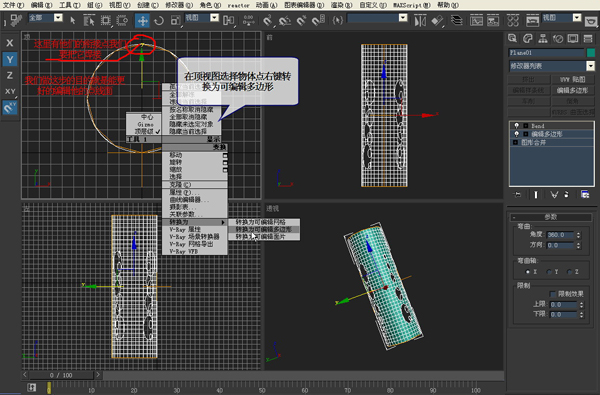Click the Plane01 object color swatch
Image resolution: width=600 pixels, height=395 pixels.
(x=591, y=52)
